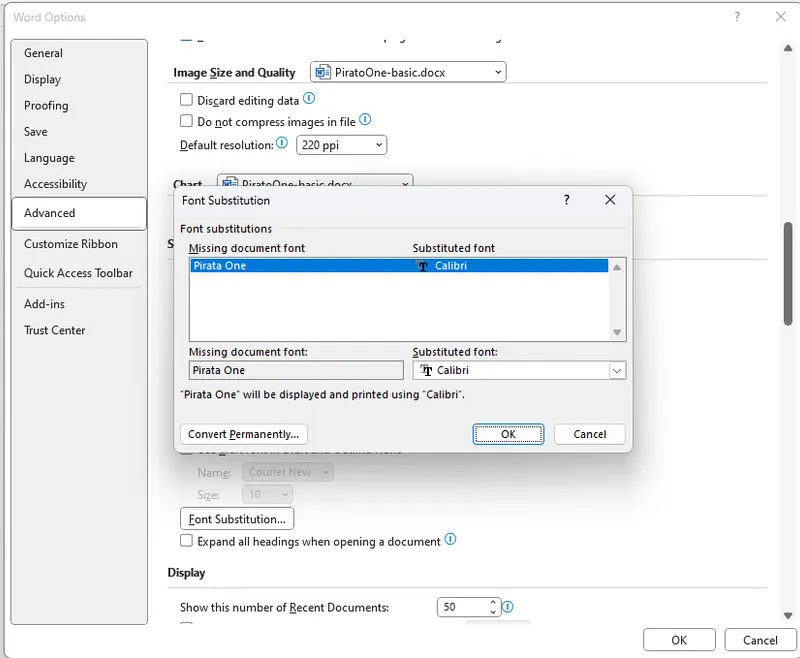Expand the Substituted font Calibri dropdown arrow
The image size is (800, 658).
pos(617,371)
